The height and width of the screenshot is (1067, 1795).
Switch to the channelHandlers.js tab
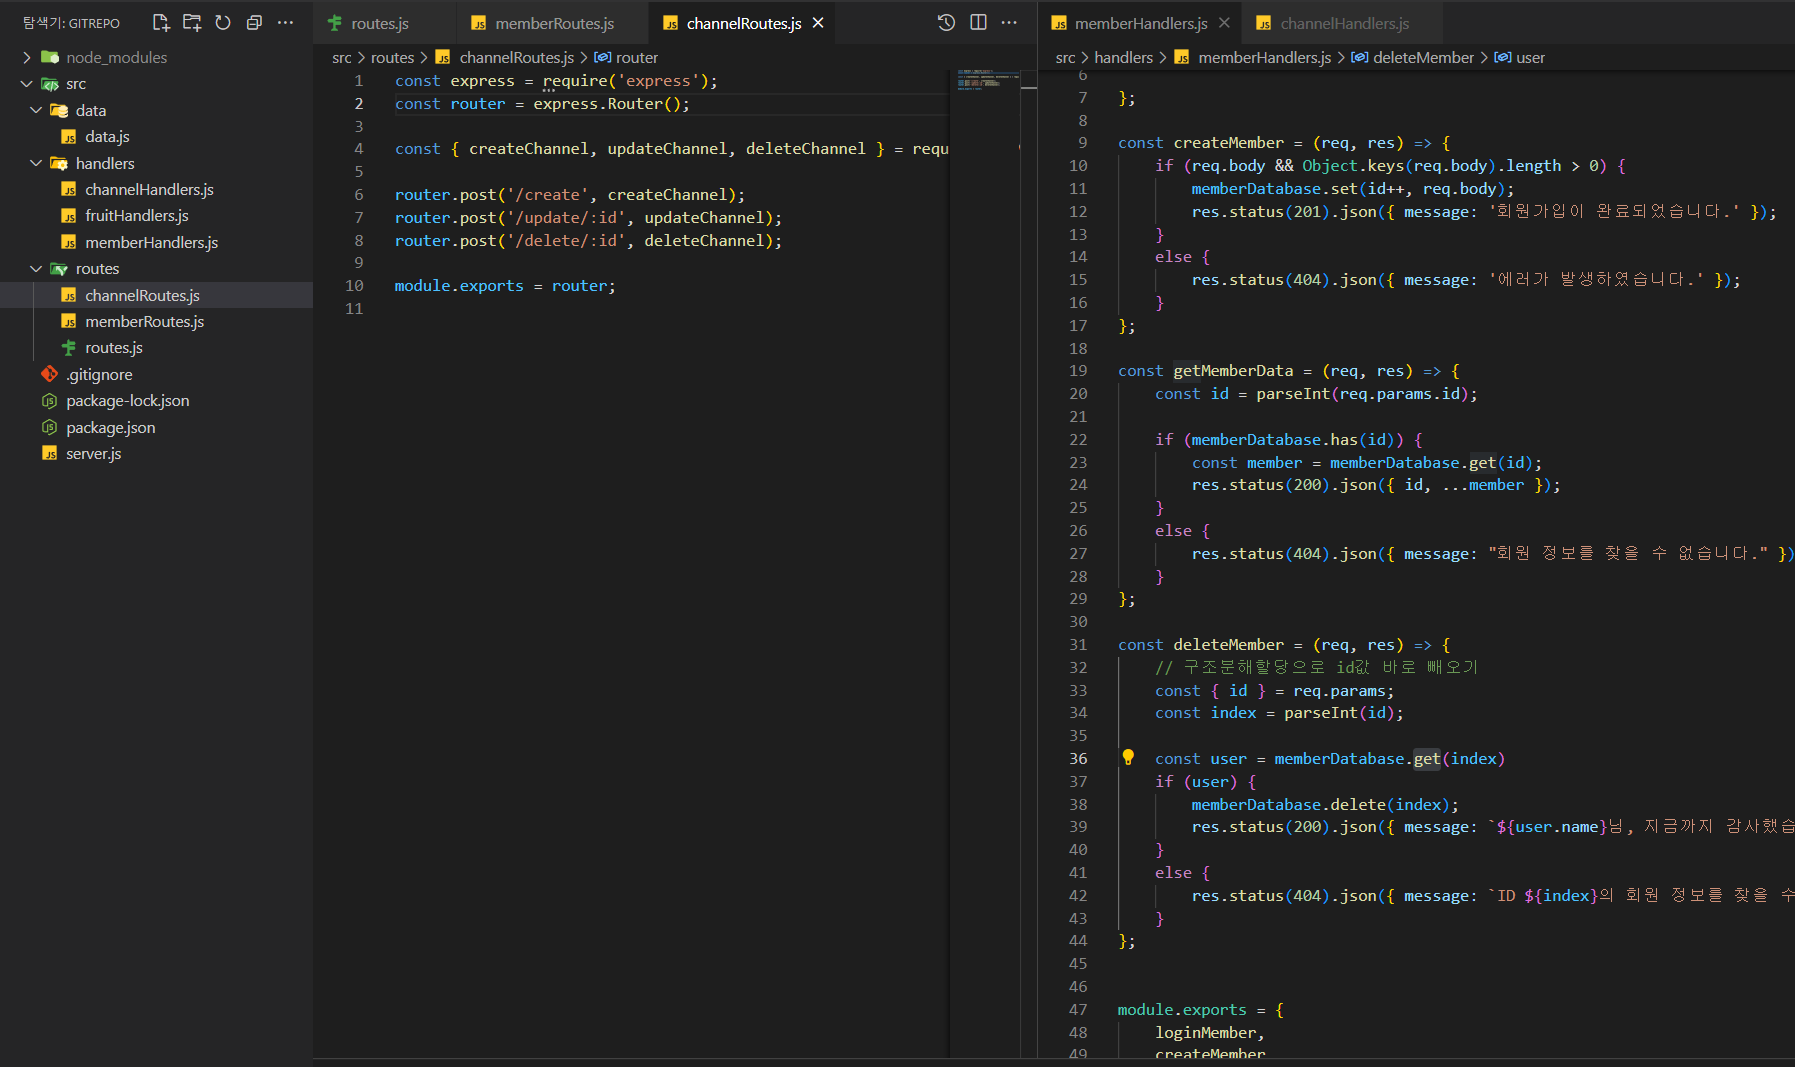(1345, 23)
